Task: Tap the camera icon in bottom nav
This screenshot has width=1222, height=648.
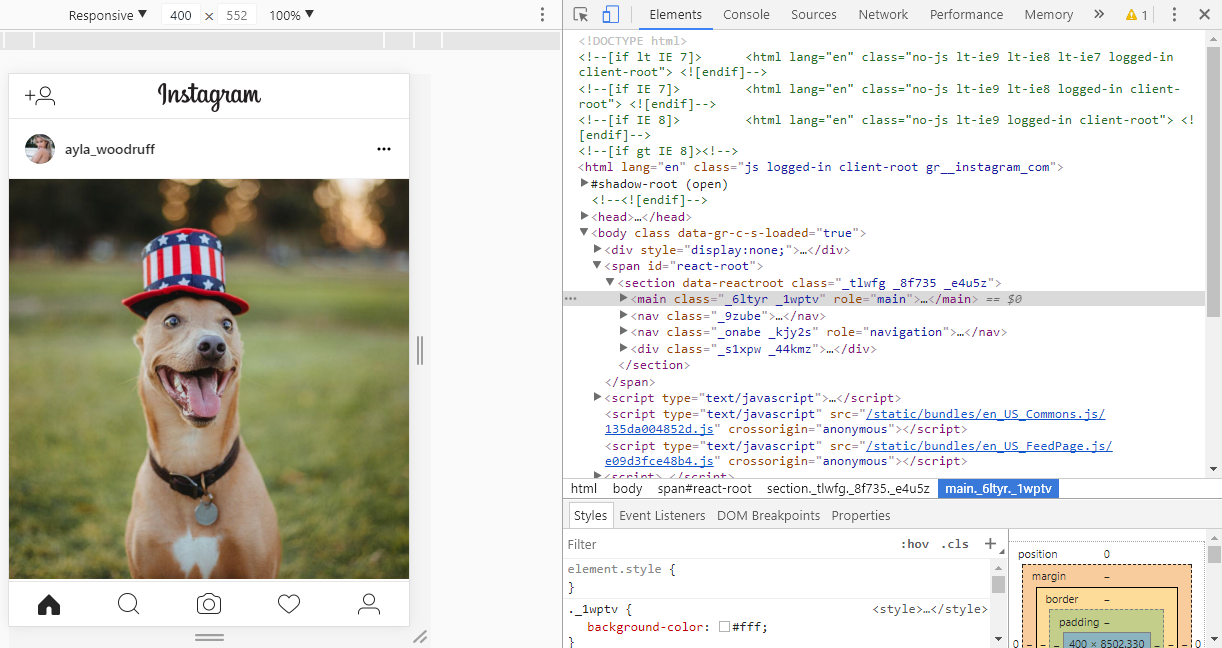Action: (x=209, y=604)
